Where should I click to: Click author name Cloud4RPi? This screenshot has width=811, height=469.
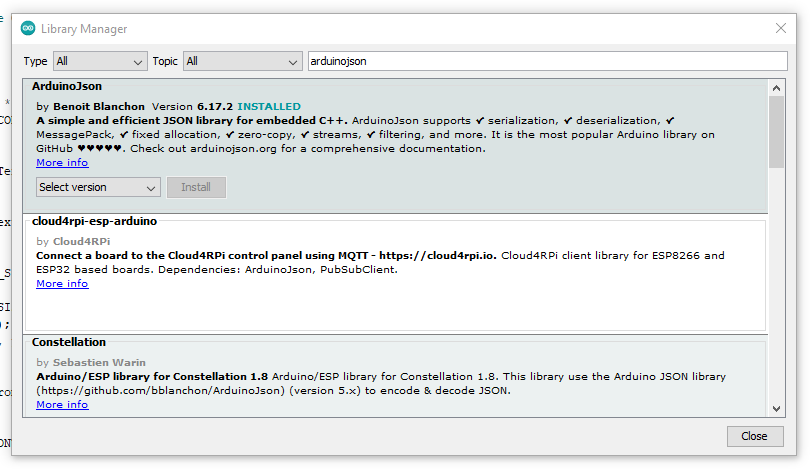(x=82, y=241)
